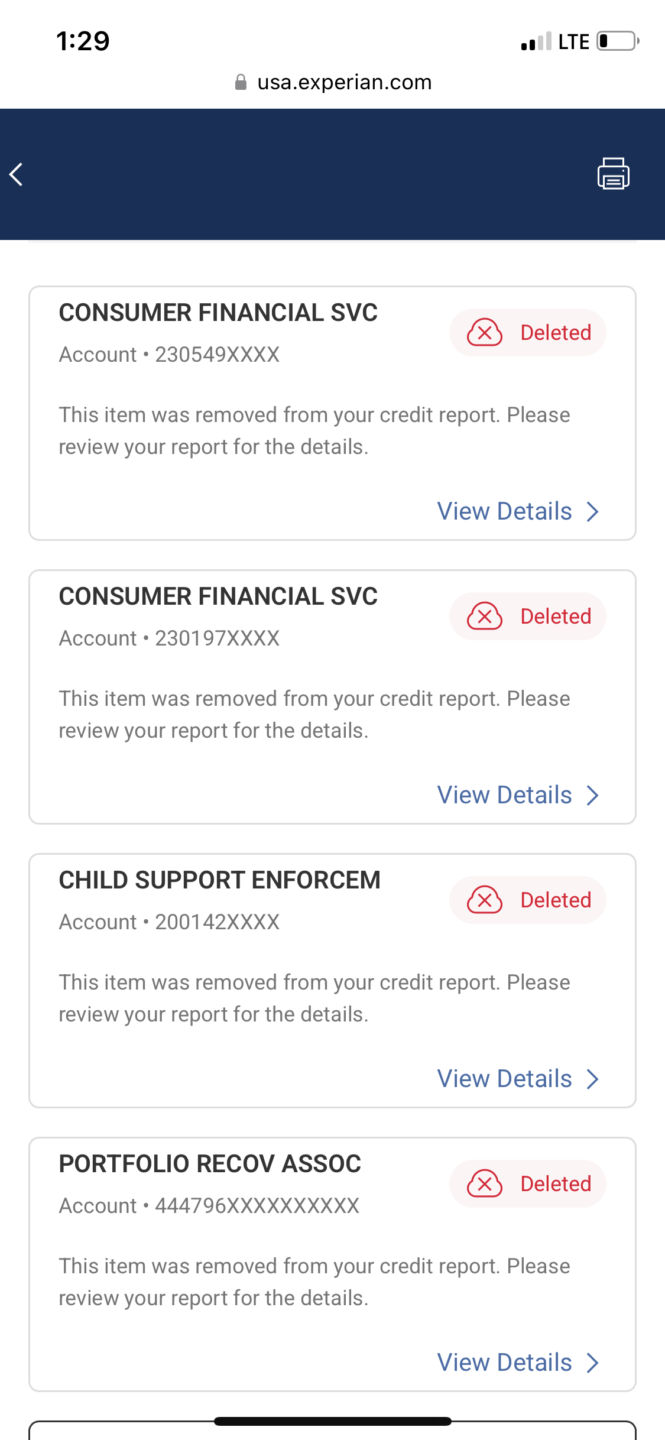Tap the battery icon in status bar

pos(617,42)
